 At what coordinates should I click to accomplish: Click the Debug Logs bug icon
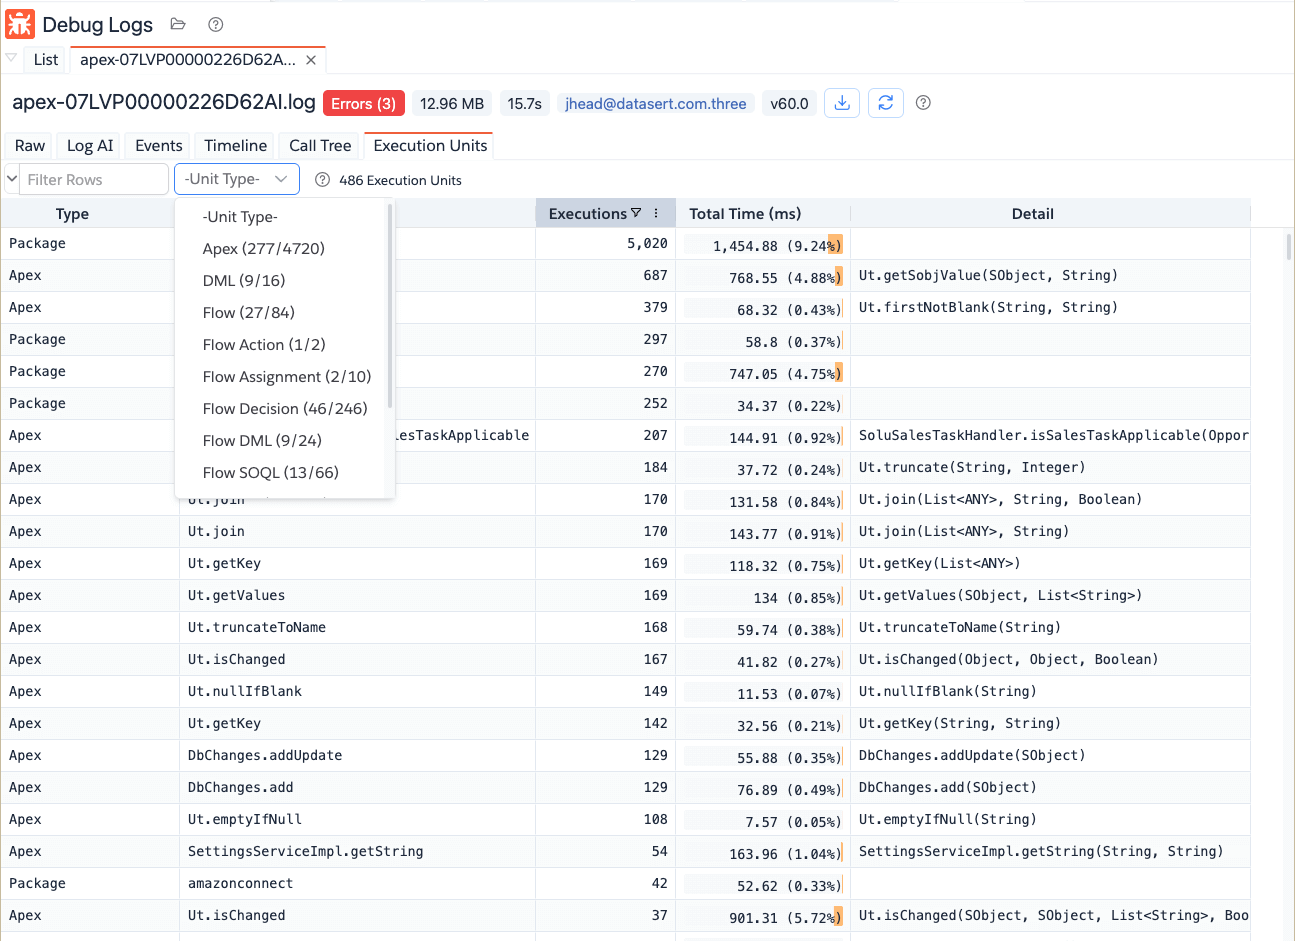coord(20,24)
